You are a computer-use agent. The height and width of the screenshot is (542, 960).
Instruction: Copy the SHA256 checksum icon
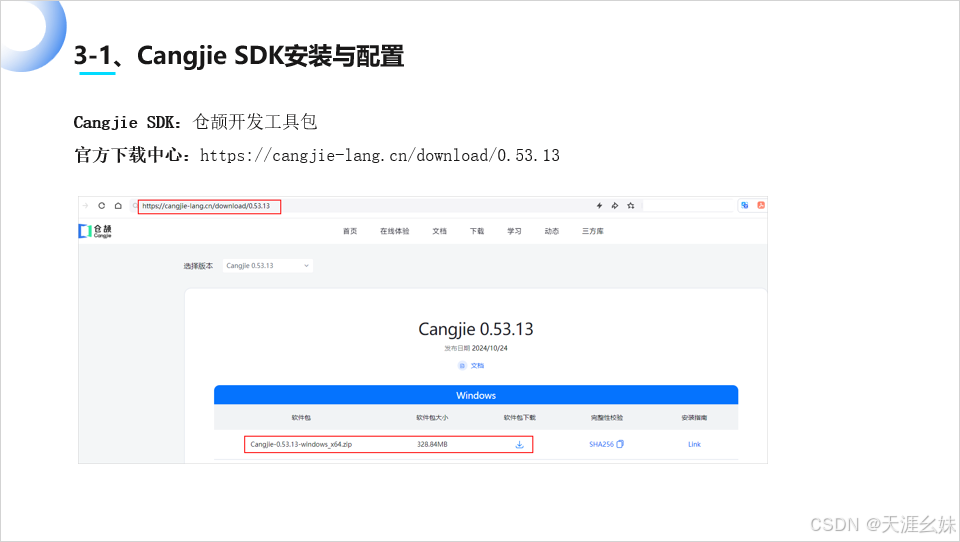[620, 444]
